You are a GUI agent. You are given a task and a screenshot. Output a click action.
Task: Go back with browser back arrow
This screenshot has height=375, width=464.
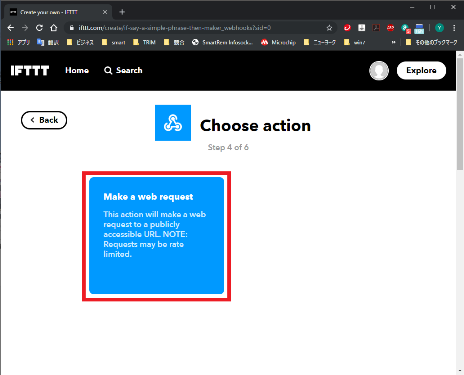pos(11,28)
